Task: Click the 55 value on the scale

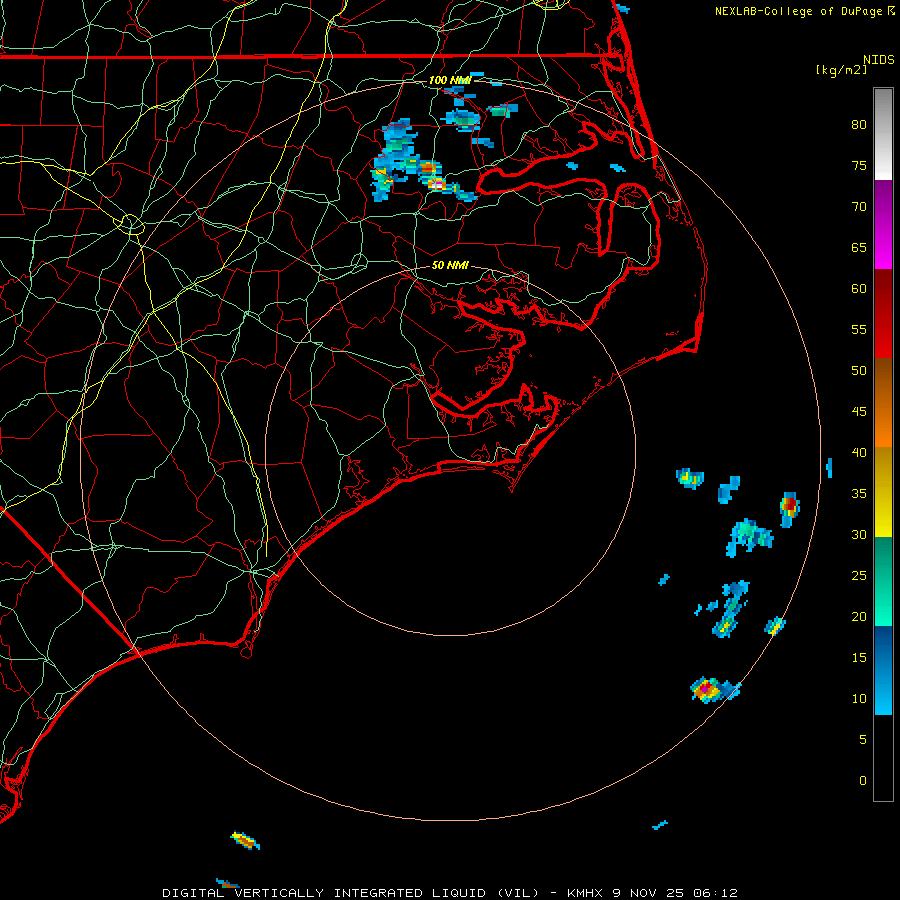Action: 859,329
